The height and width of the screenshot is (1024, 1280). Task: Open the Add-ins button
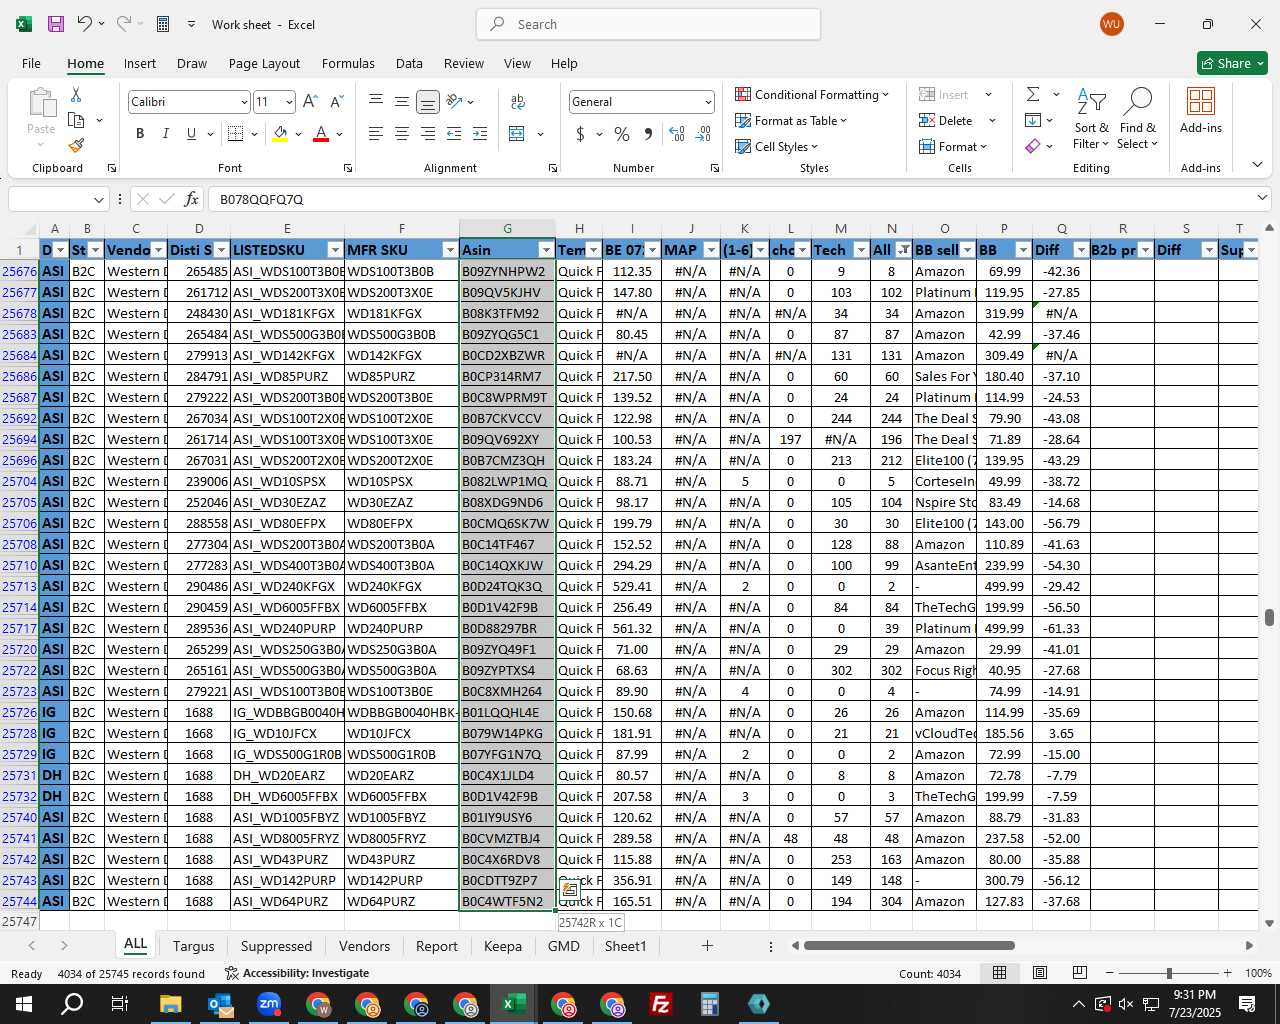(x=1200, y=110)
